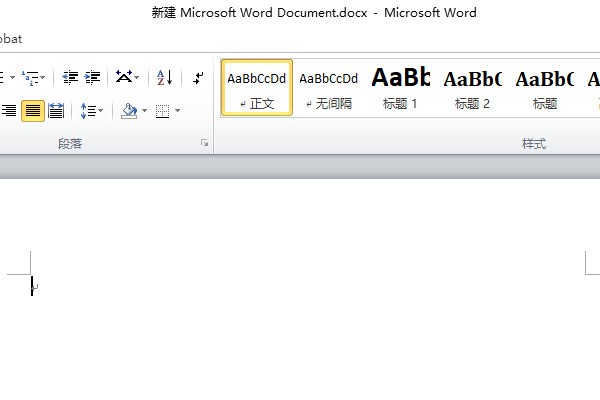The height and width of the screenshot is (400, 600).
Task: Apply the 正文 (Normal) style
Action: (256, 87)
